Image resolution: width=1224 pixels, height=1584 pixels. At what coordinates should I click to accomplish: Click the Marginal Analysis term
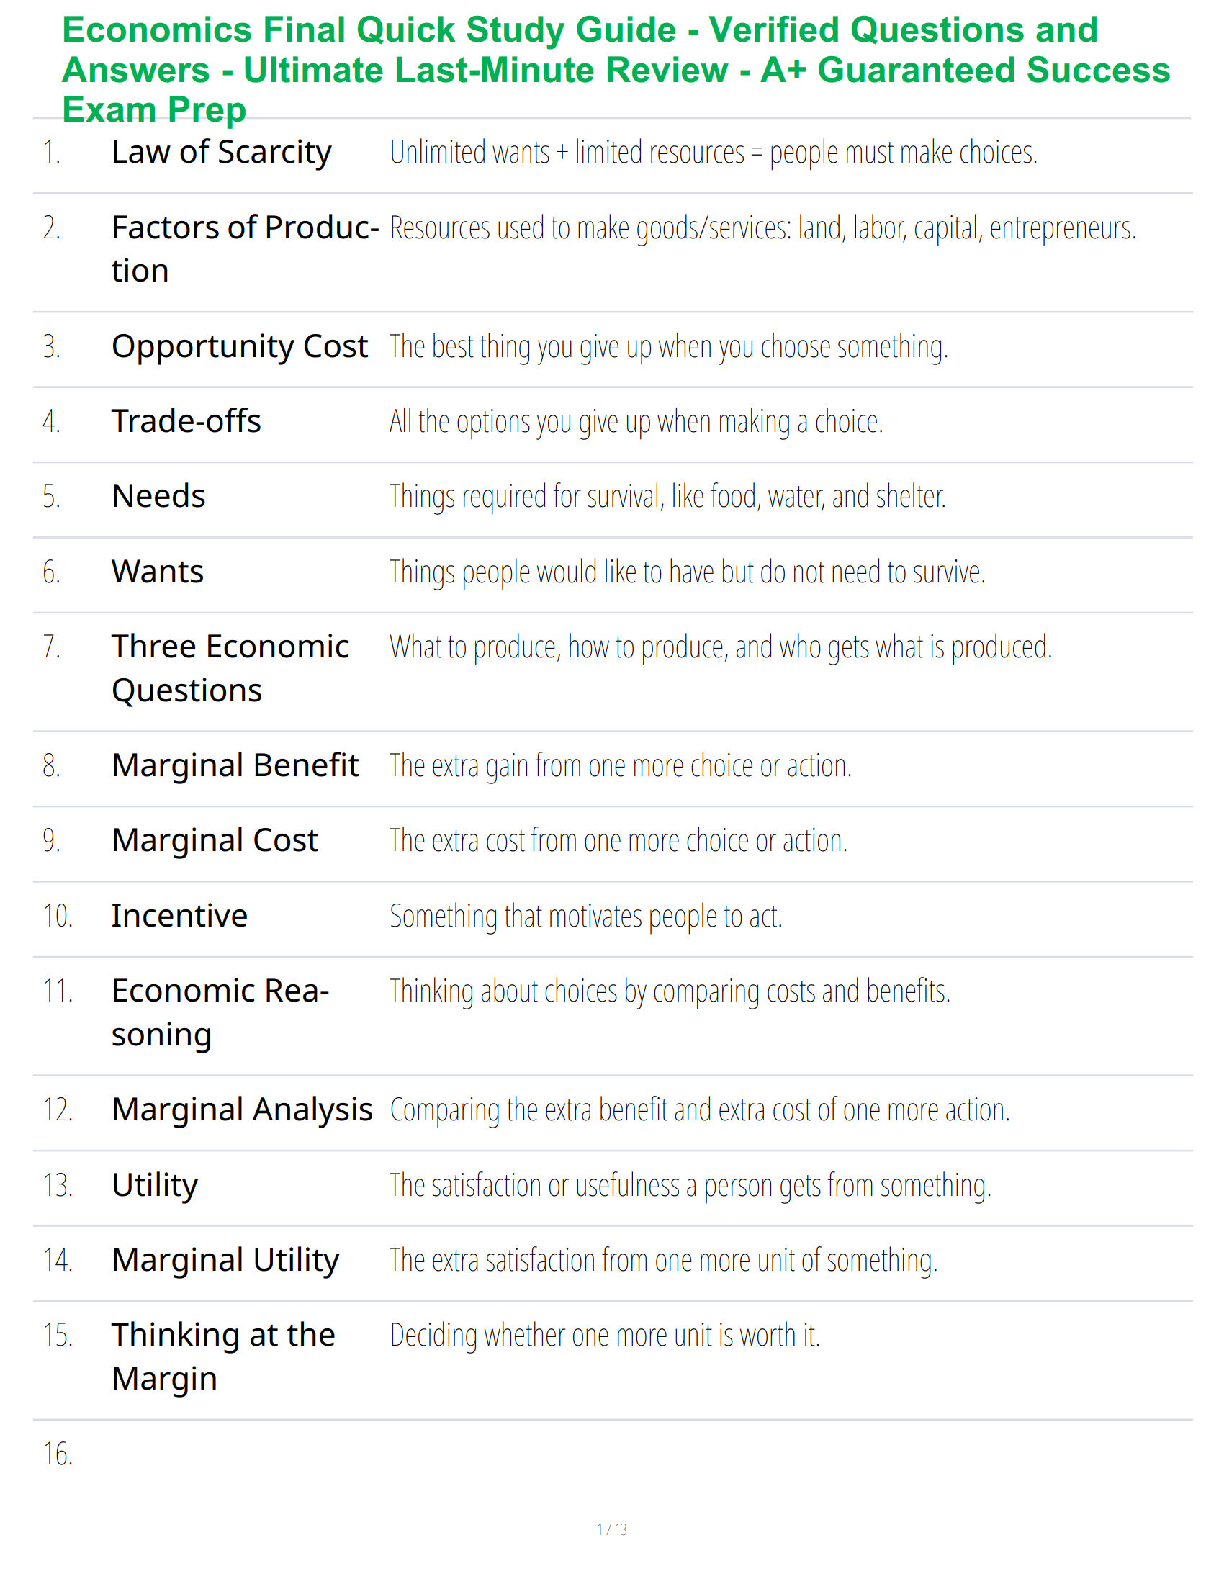click(x=242, y=1110)
